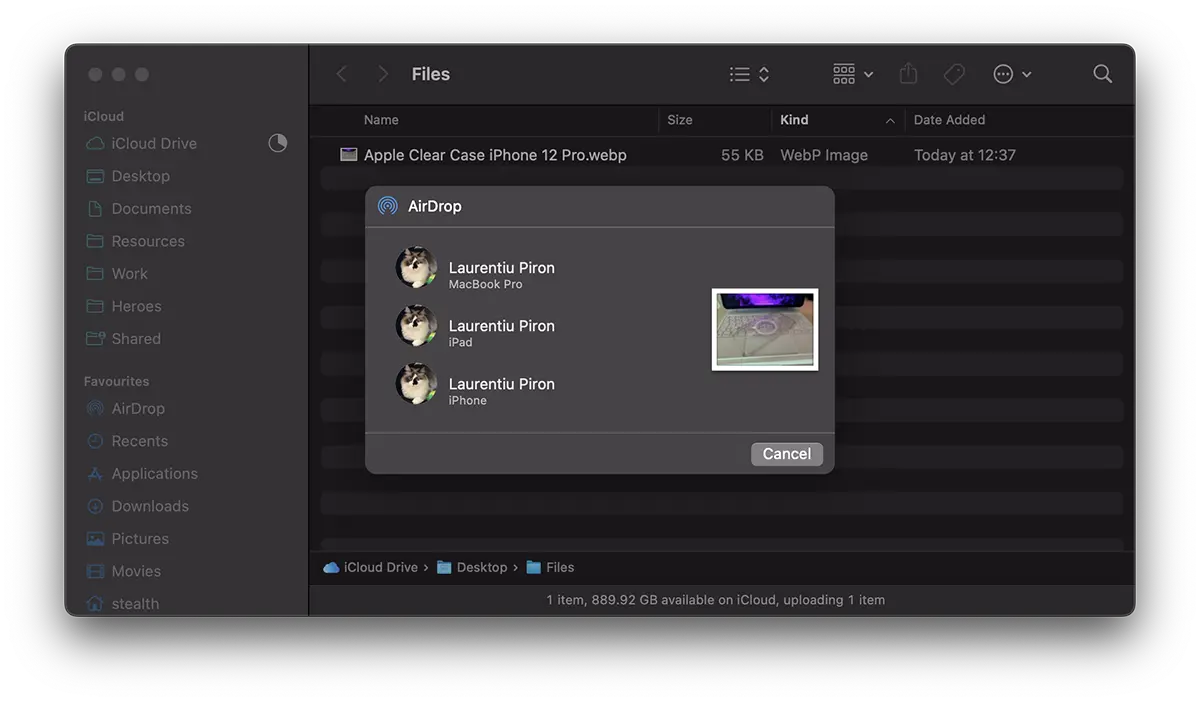Viewport: 1200px width, 702px height.
Task: Click the 55 KB size cell
Action: click(742, 155)
